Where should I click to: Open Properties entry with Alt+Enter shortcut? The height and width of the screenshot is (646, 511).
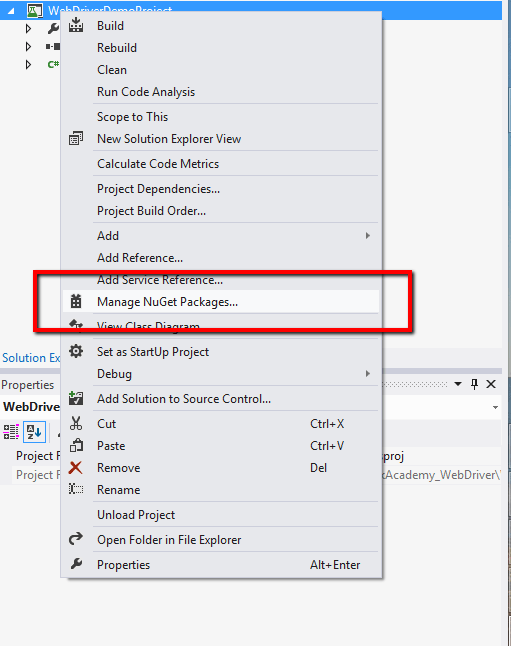(220, 565)
